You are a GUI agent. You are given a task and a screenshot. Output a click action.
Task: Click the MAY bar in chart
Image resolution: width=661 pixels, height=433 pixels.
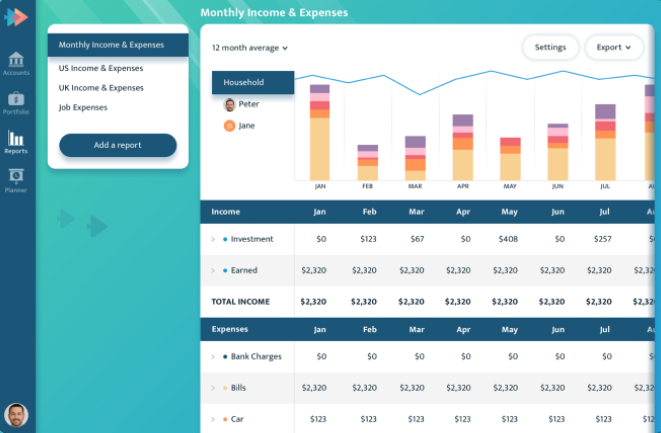[x=510, y=159]
